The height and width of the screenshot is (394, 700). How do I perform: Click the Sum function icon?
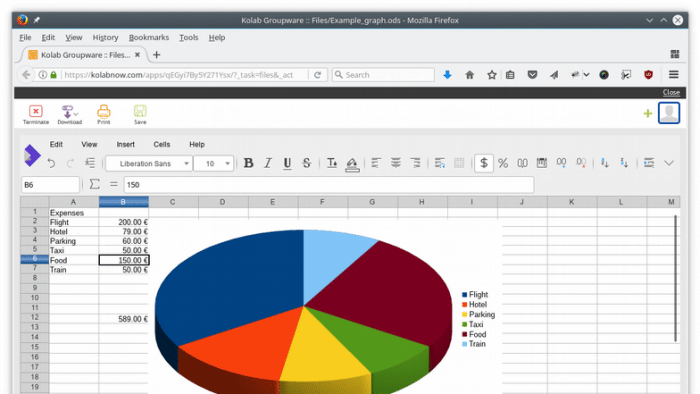tap(94, 184)
